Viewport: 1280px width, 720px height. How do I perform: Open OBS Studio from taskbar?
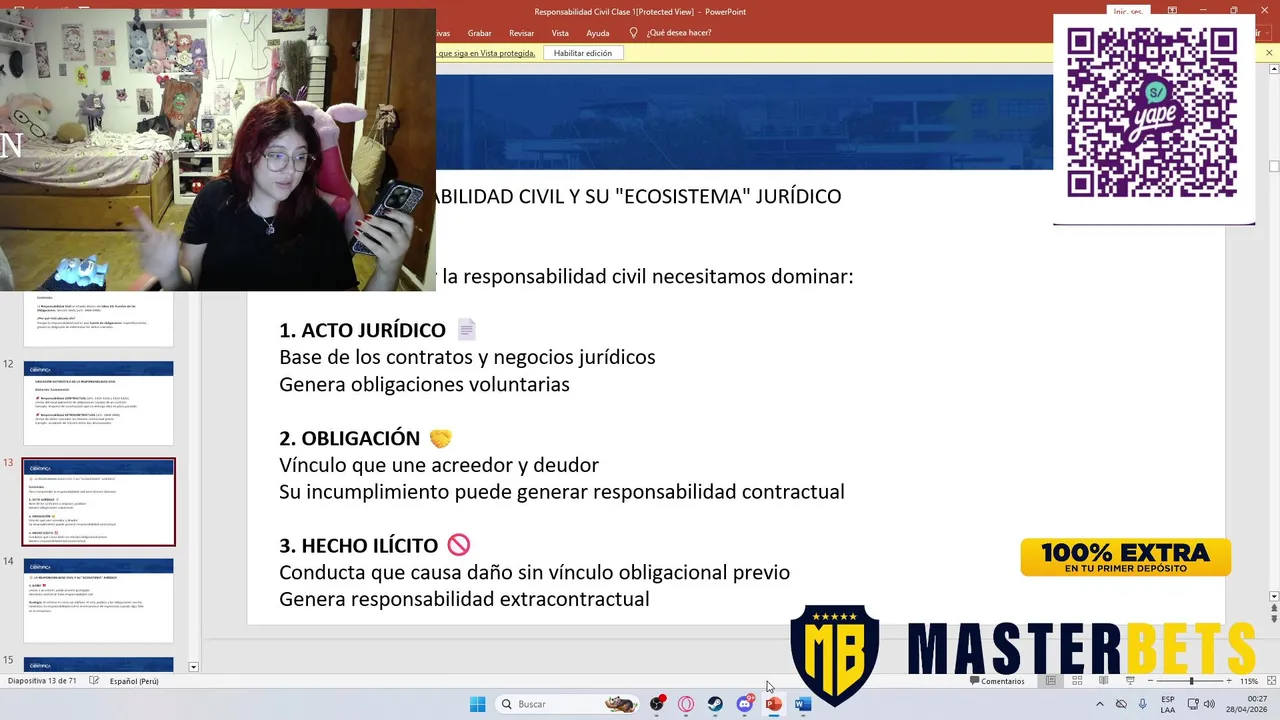click(657, 704)
